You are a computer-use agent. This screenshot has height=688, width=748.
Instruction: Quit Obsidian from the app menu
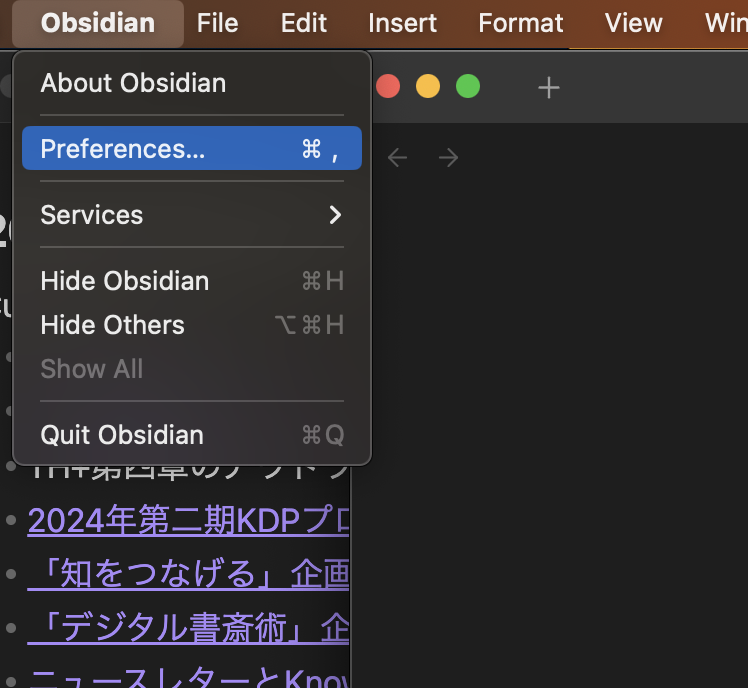click(x=122, y=435)
